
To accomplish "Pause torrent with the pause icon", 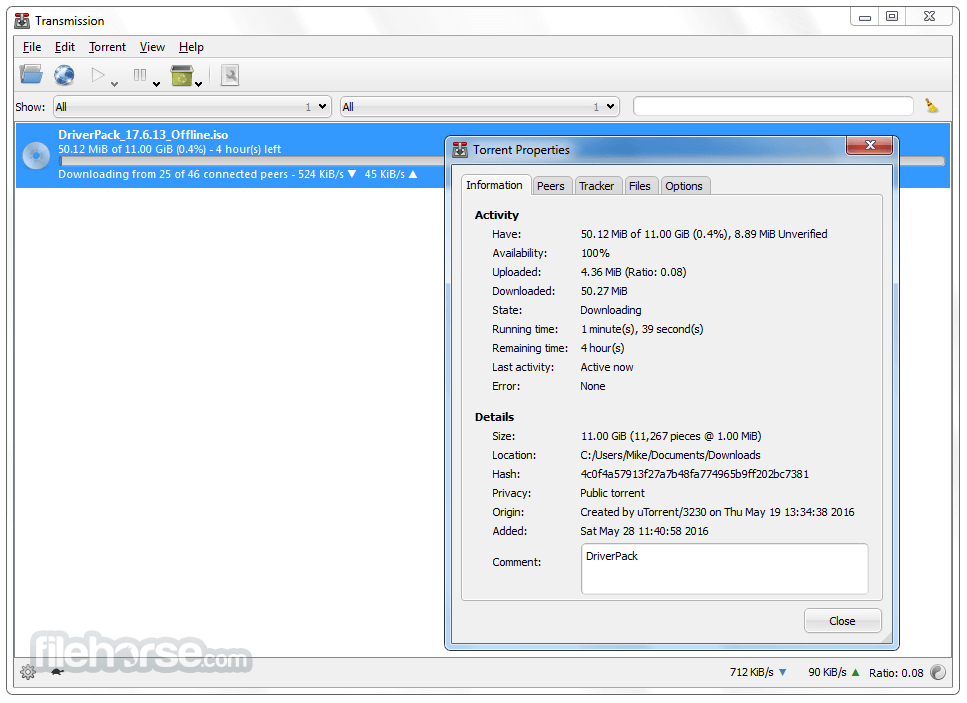I will click(140, 75).
